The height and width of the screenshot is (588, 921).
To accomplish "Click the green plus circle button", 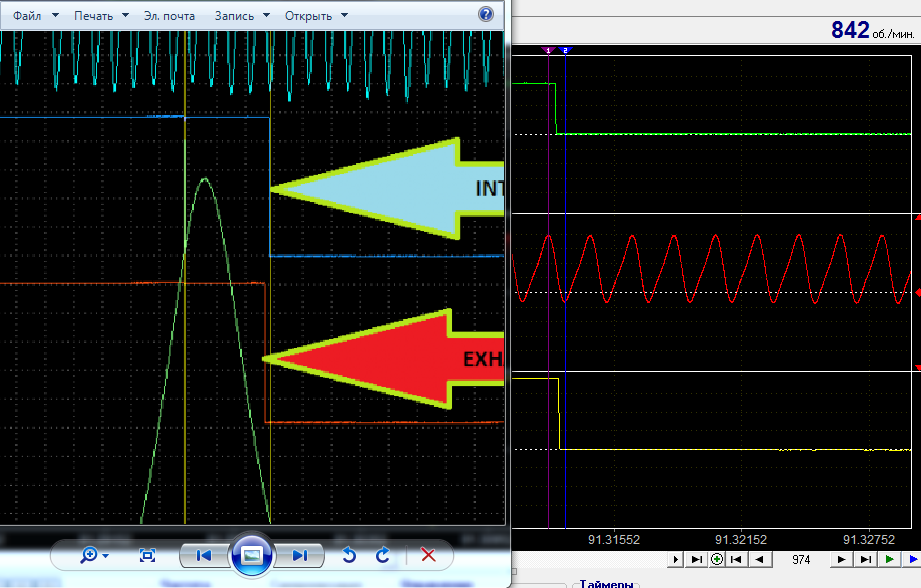I will (x=717, y=559).
